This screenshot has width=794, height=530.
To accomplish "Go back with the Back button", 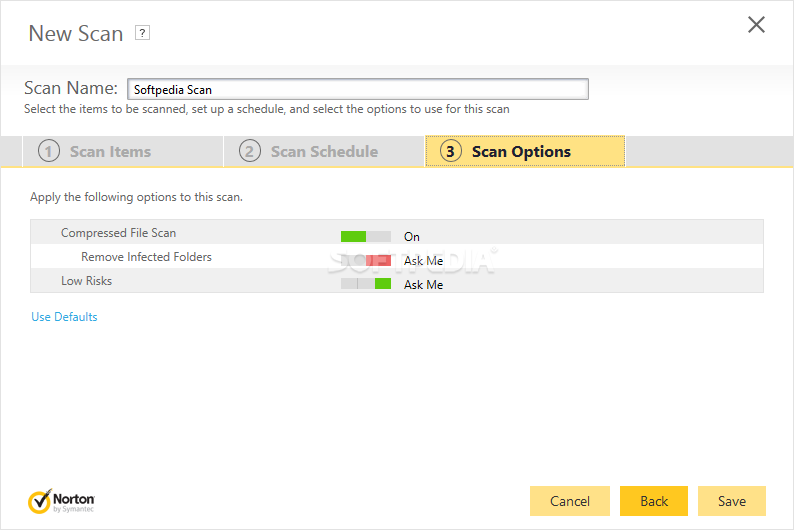I will (x=654, y=501).
